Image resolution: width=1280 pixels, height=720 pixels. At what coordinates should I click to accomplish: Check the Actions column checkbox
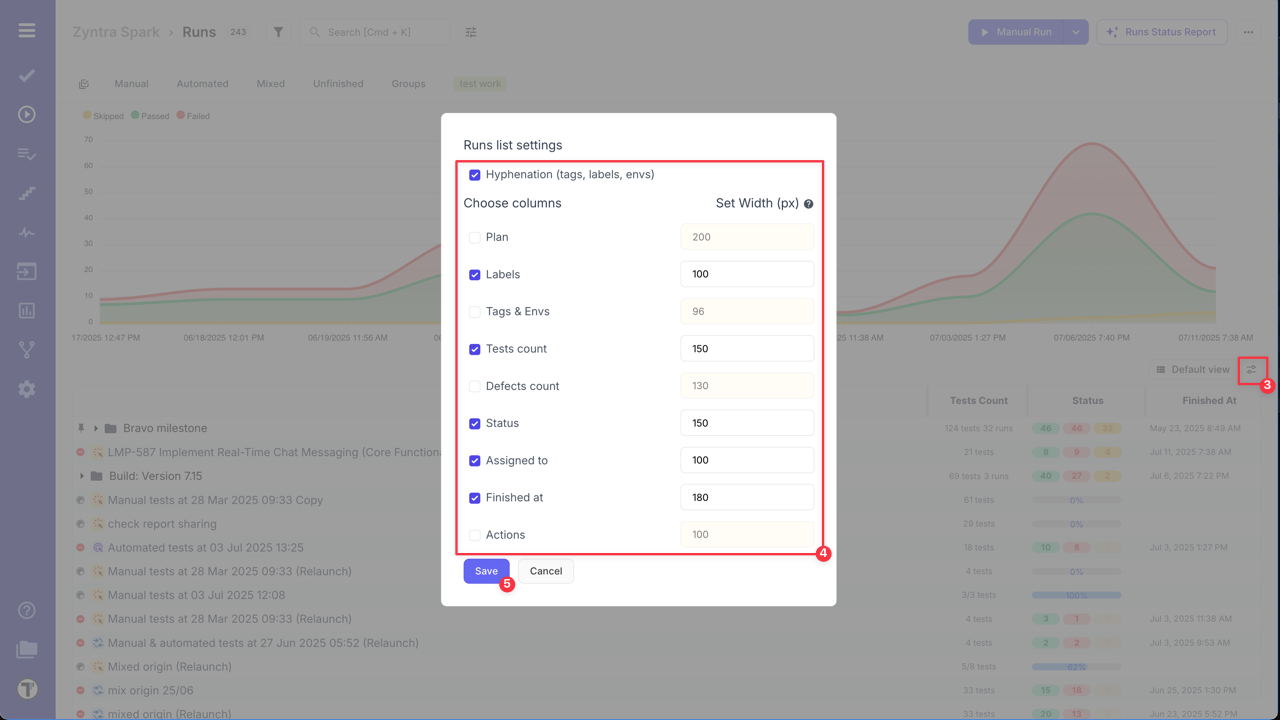pos(474,535)
